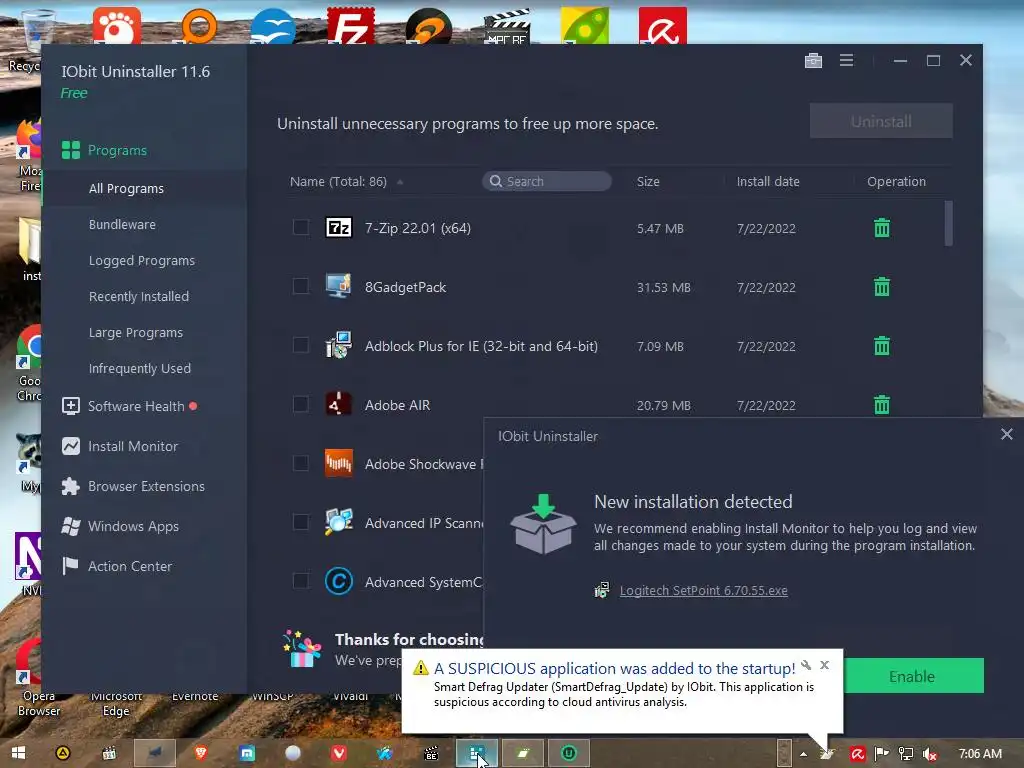Screen dimensions: 1024x768
Task: Tick the Advanced IP Scanner checkbox
Action: [300, 522]
